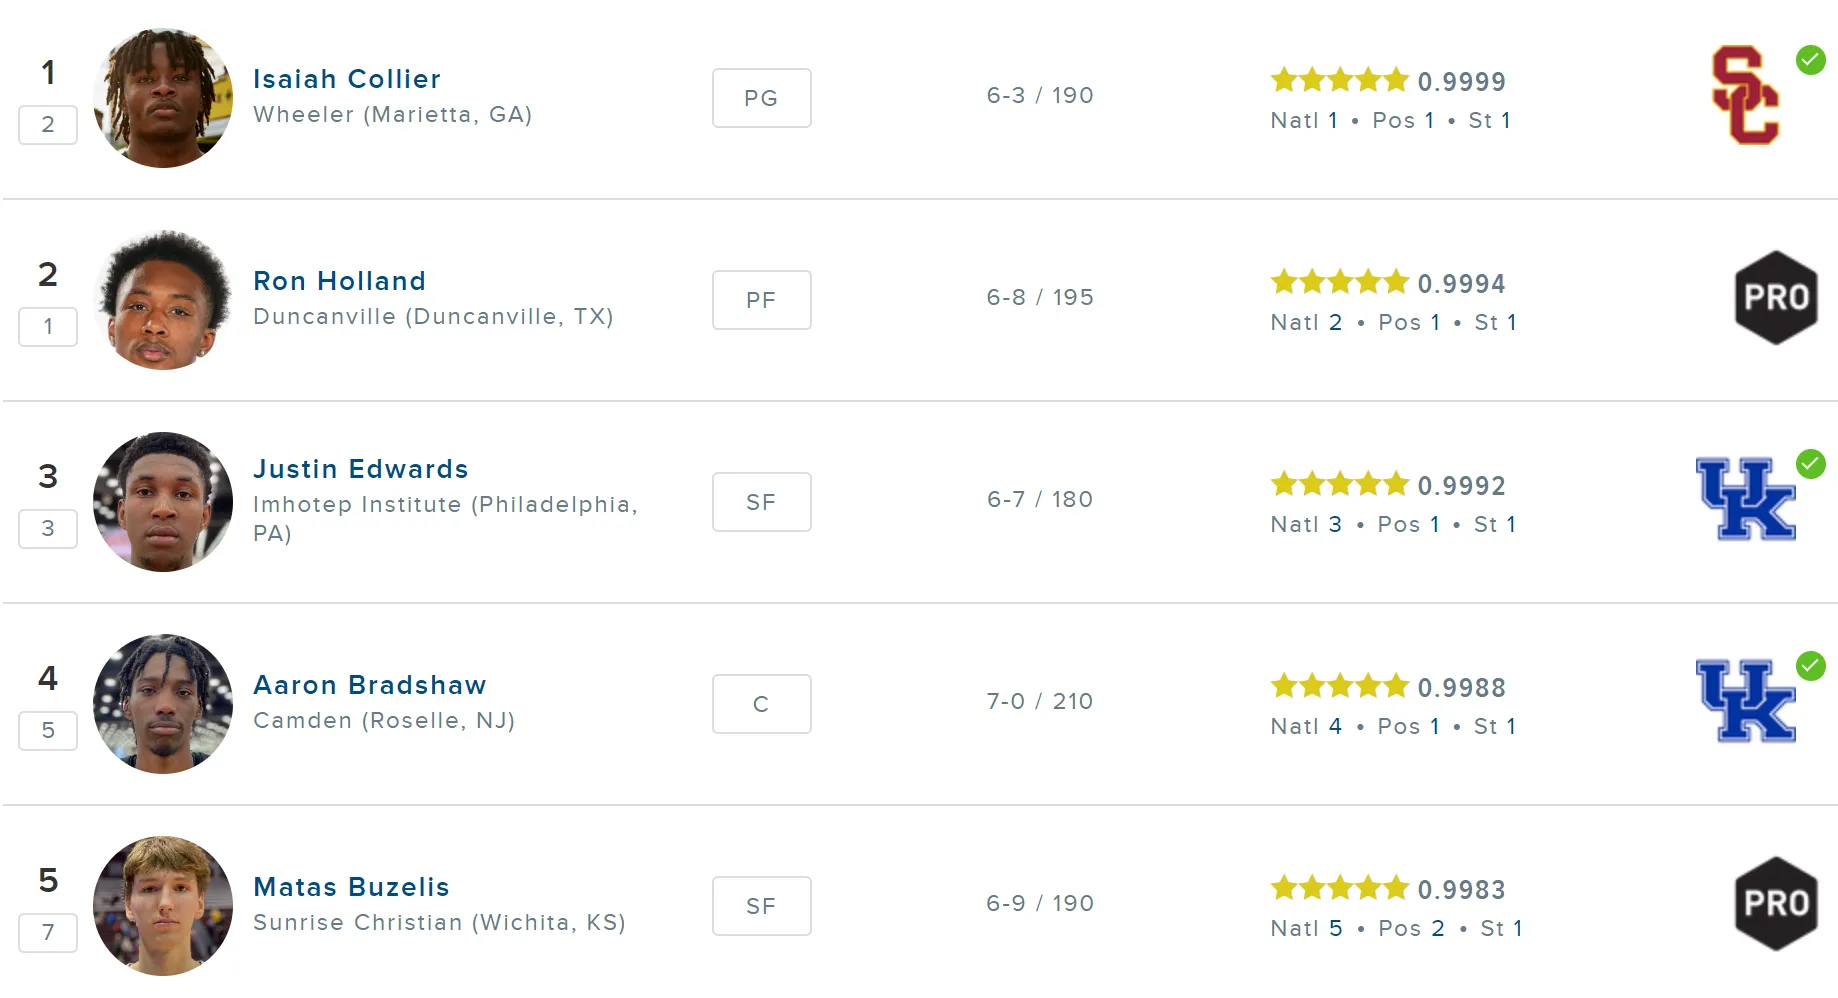
Task: Click Matas Buzelis' PRO hexagon badge
Action: click(x=1776, y=904)
